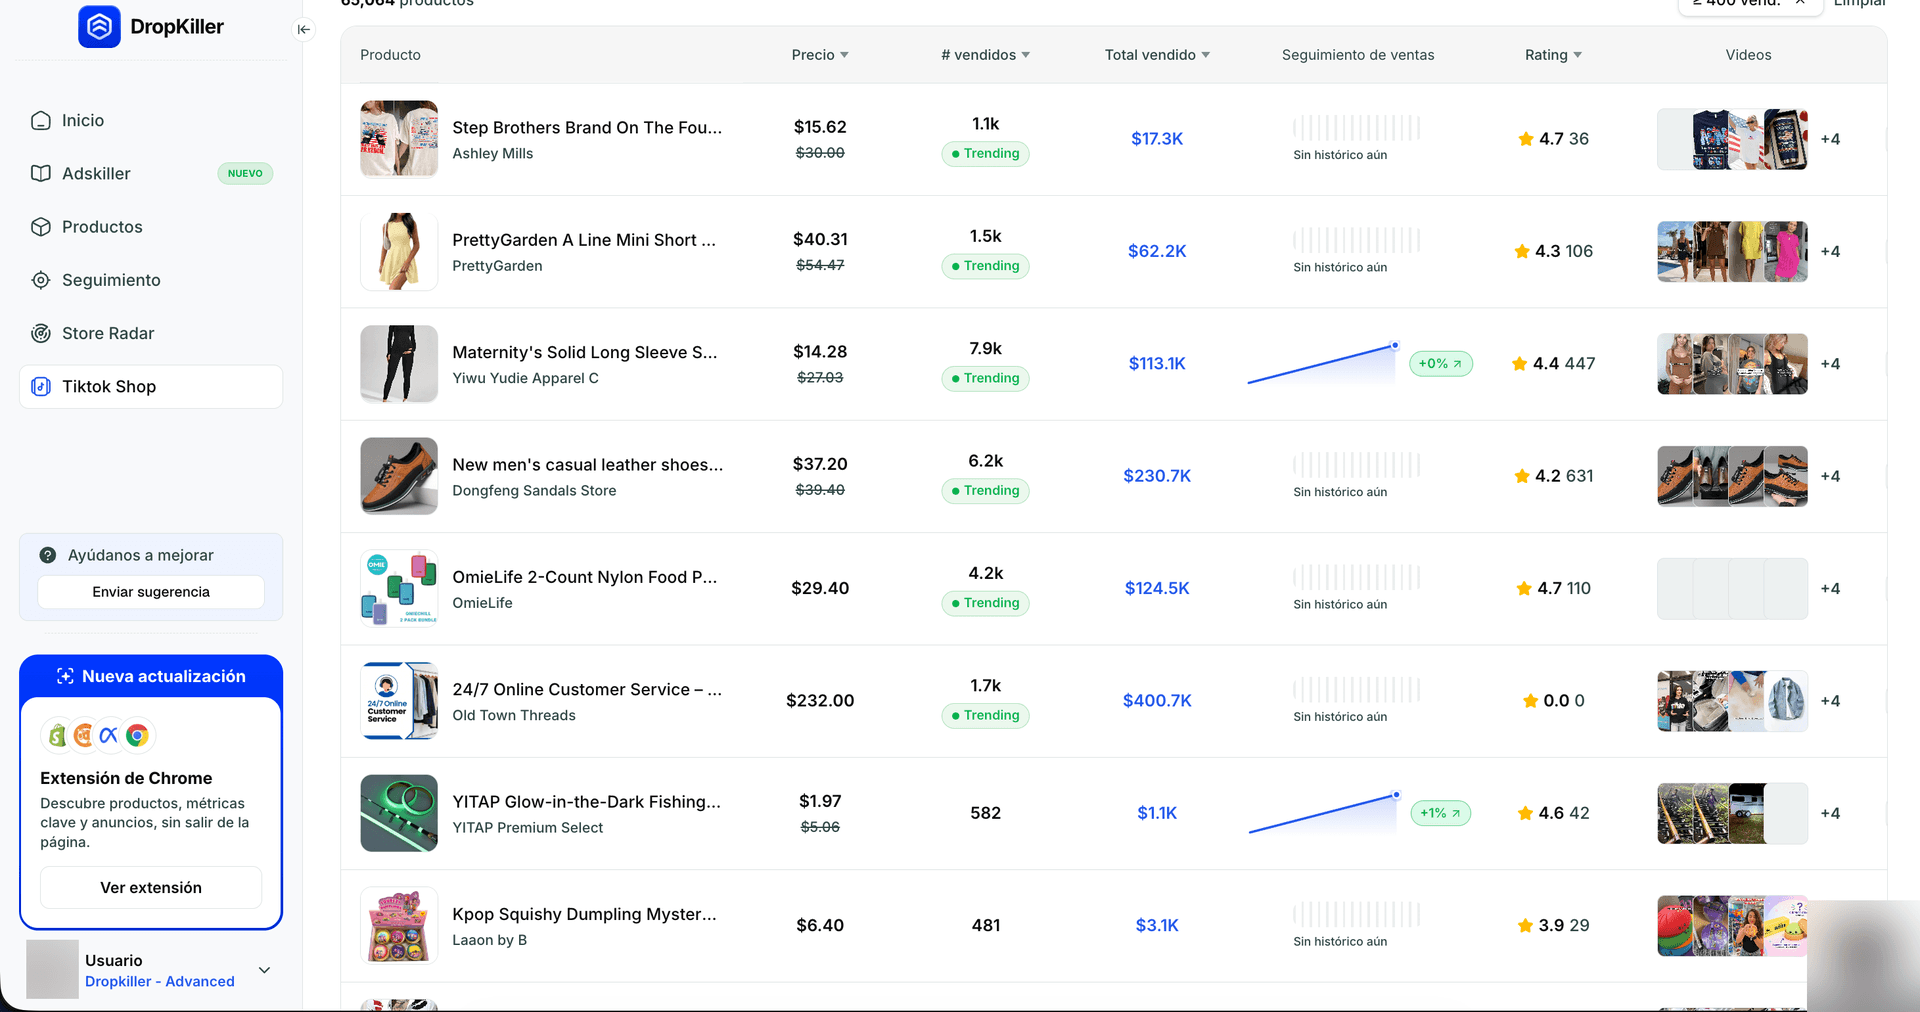Click YITAP sales tracking line chart
This screenshot has width=1920, height=1012.
coord(1324,813)
